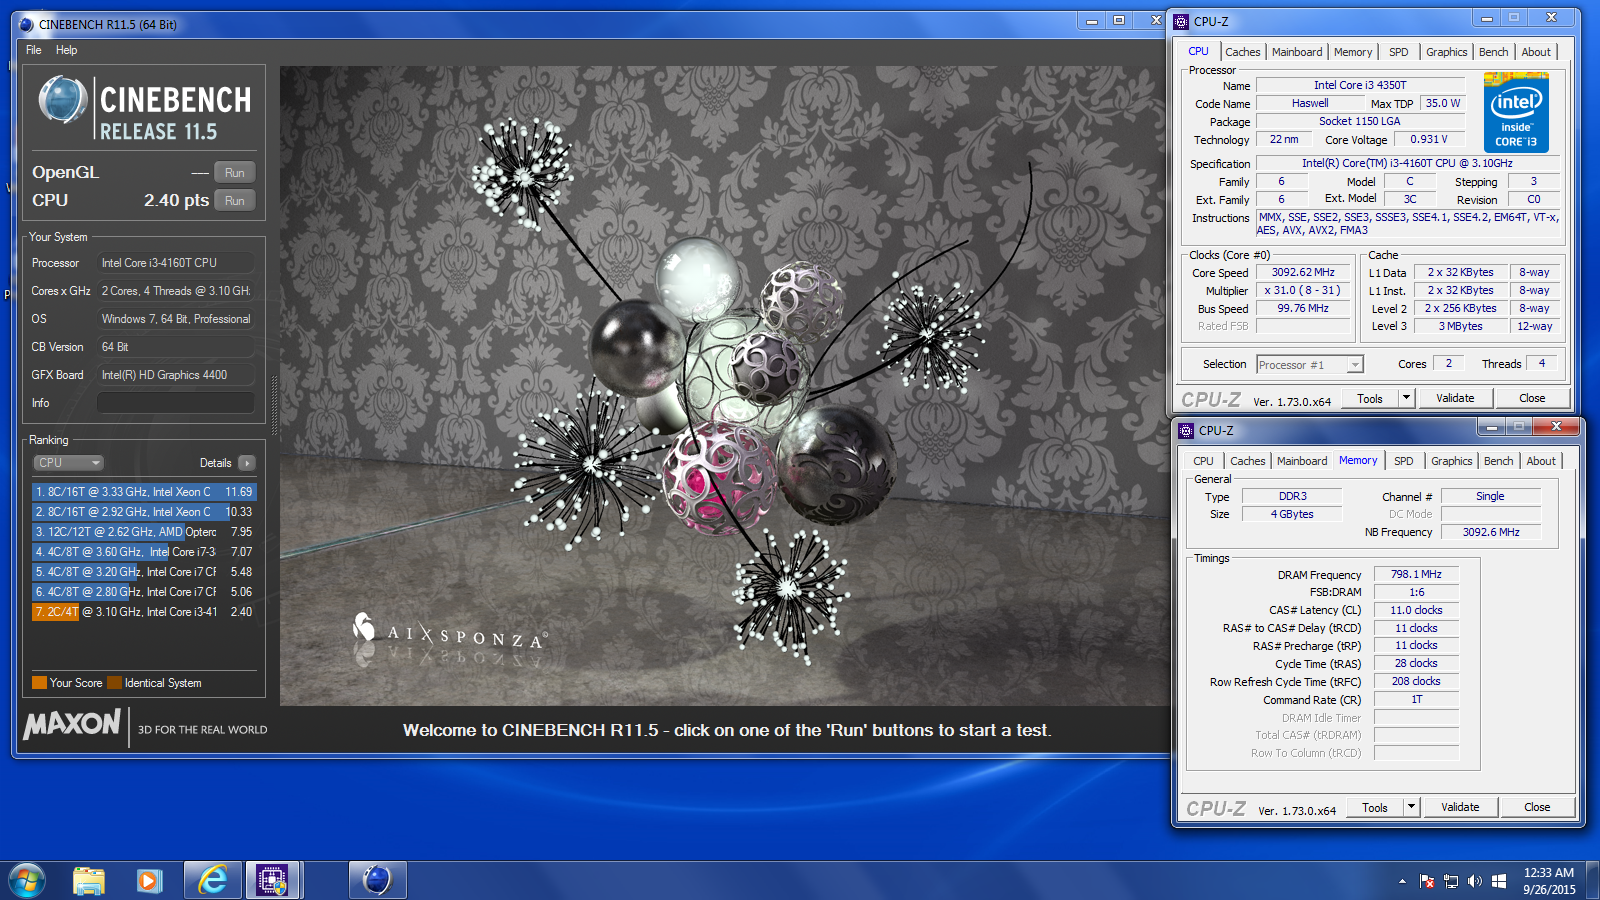Switch to SPD tab in bottom CPU-Z
The height and width of the screenshot is (900, 1600).
1404,461
